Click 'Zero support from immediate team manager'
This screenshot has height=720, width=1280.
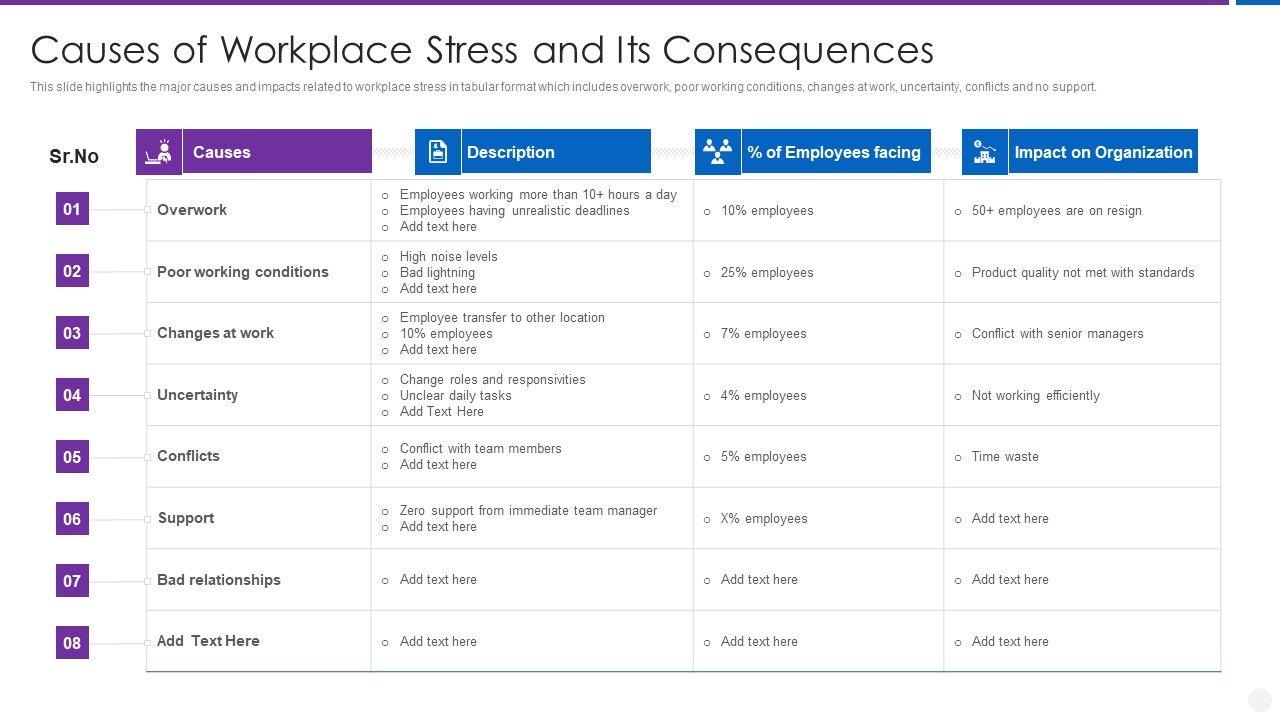click(528, 511)
